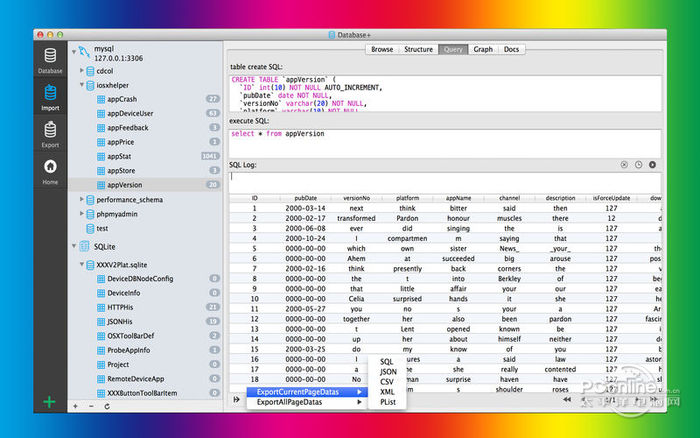This screenshot has width=700, height=438.
Task: Expand the performance_schema database
Action: tap(81, 200)
